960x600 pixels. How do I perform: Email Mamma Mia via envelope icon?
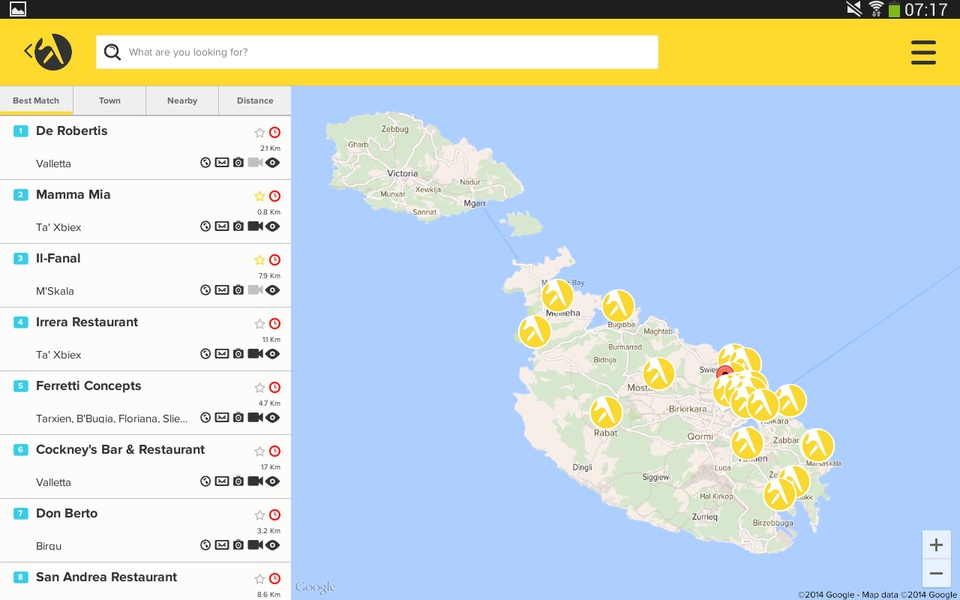[222, 226]
